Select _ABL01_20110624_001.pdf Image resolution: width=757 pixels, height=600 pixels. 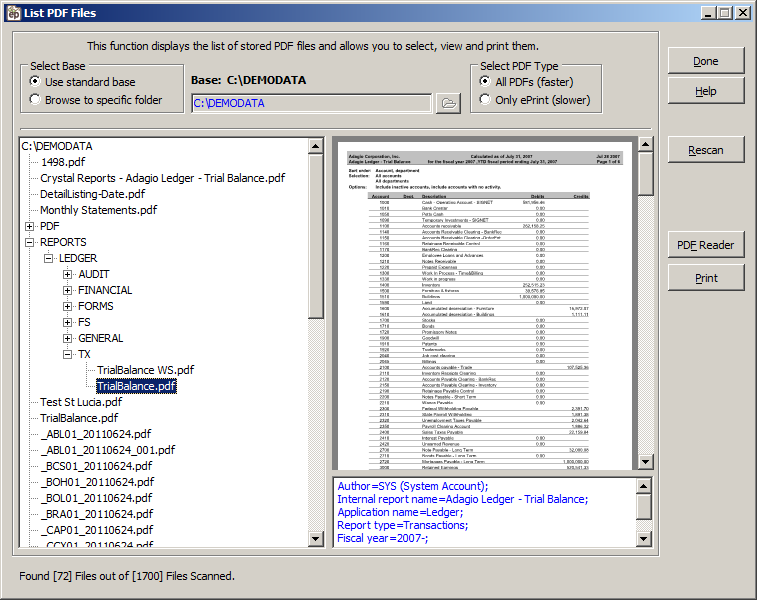(108, 450)
